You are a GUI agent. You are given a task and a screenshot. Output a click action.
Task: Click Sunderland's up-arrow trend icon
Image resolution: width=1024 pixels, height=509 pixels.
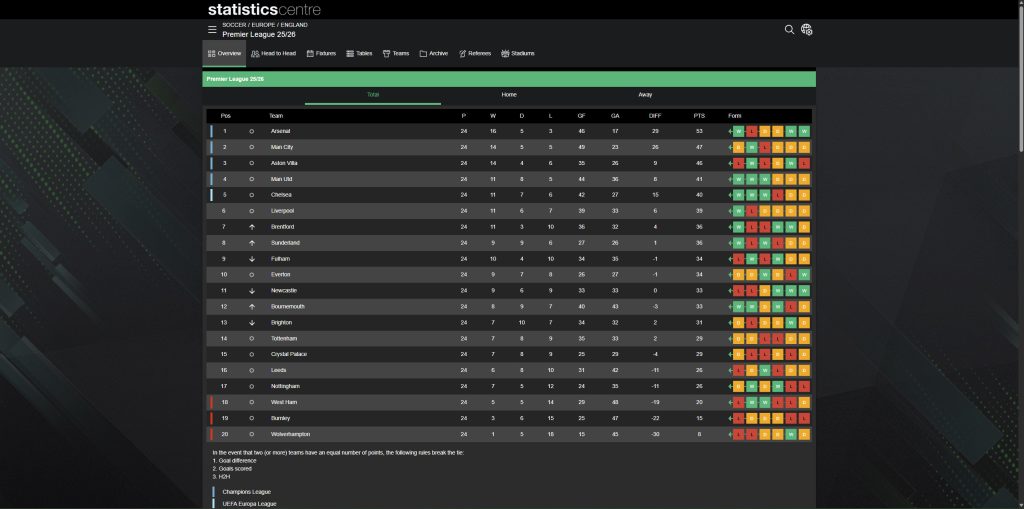(x=251, y=243)
